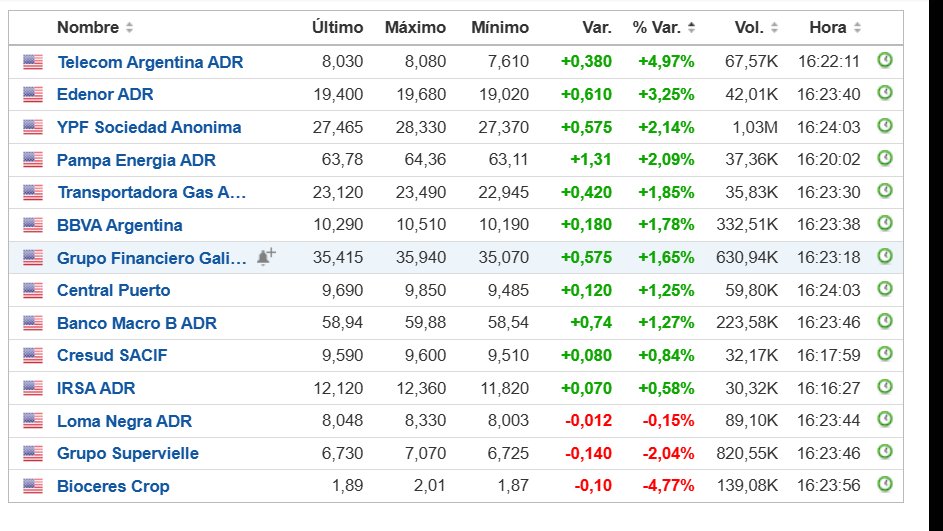The image size is (943, 531).
Task: Click the Último column header
Action: 337,28
